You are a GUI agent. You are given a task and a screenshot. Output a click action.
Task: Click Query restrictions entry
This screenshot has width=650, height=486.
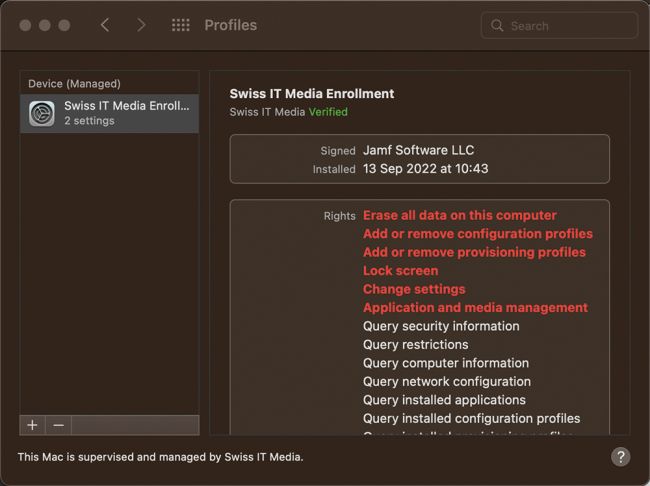(x=416, y=345)
